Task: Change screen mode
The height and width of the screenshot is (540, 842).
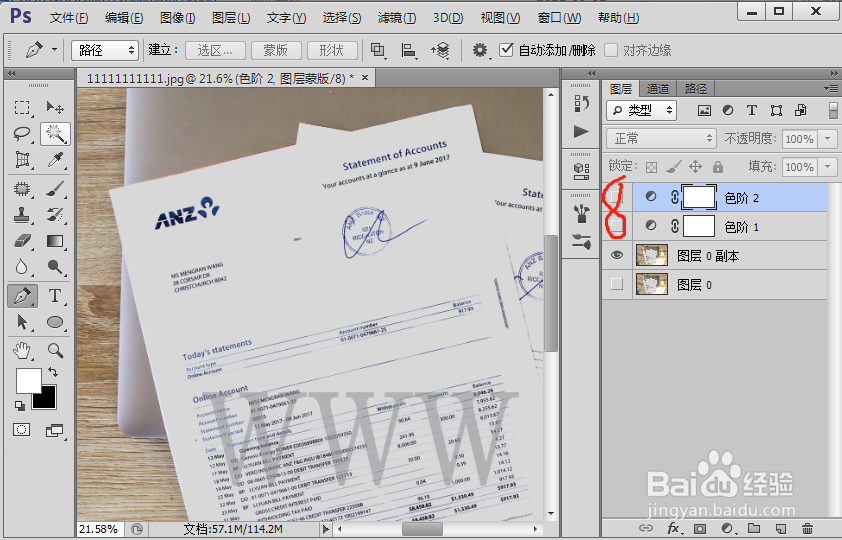Action: click(x=54, y=430)
